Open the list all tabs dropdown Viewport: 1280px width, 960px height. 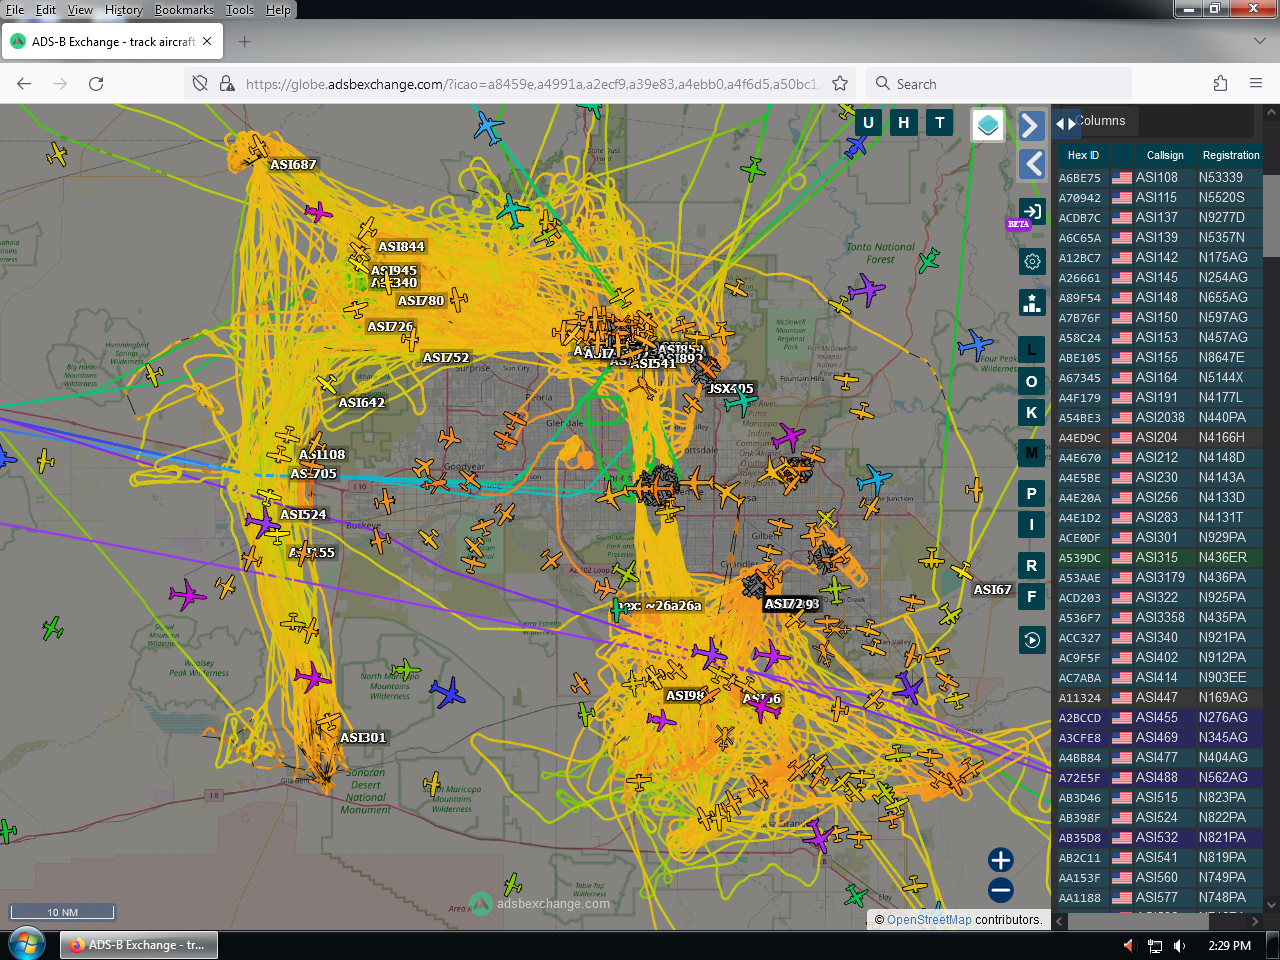pos(1259,42)
